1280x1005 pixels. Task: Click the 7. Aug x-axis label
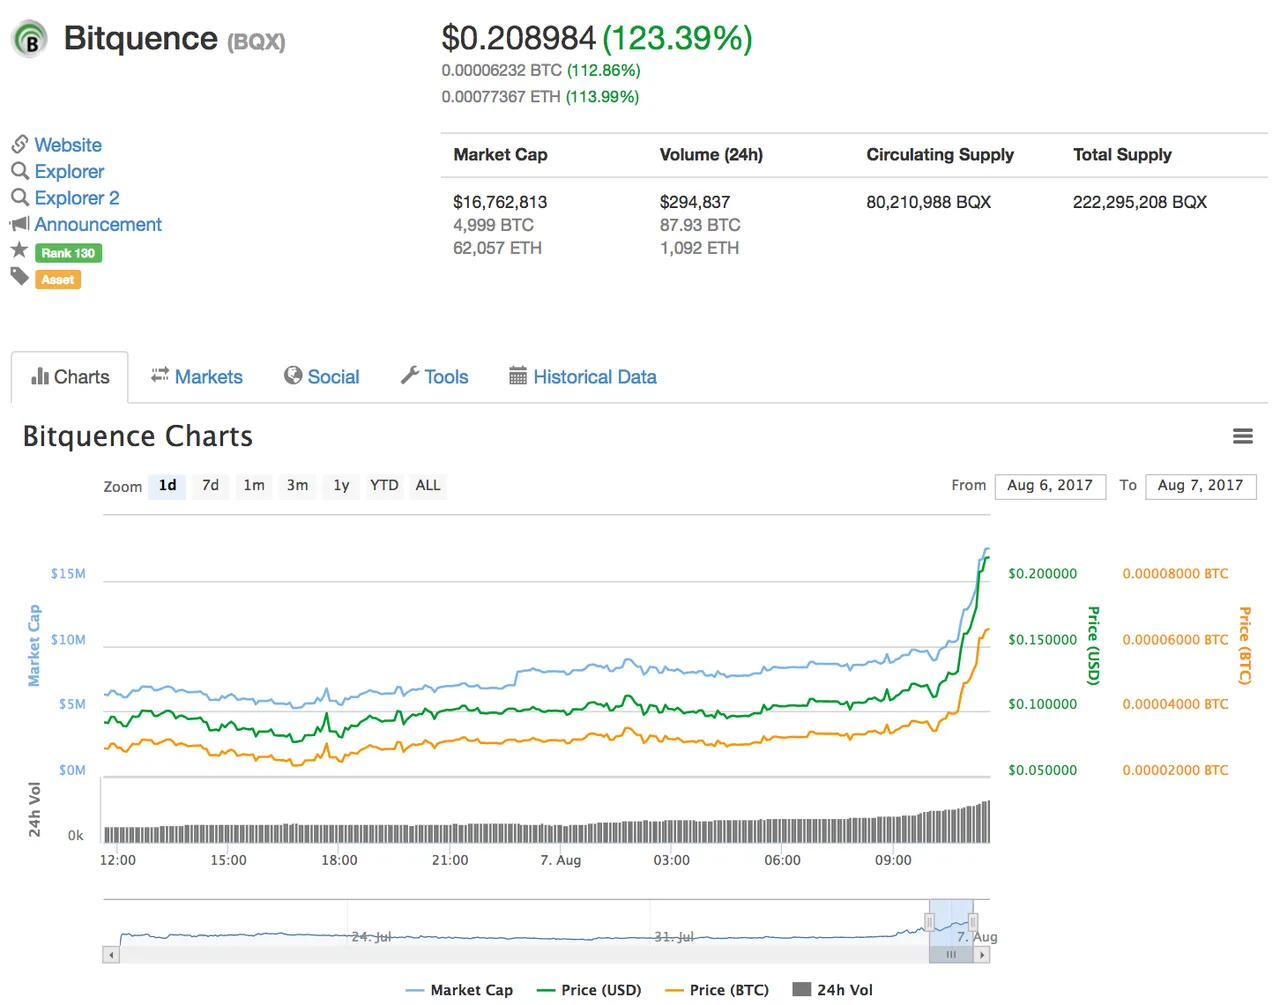(560, 860)
